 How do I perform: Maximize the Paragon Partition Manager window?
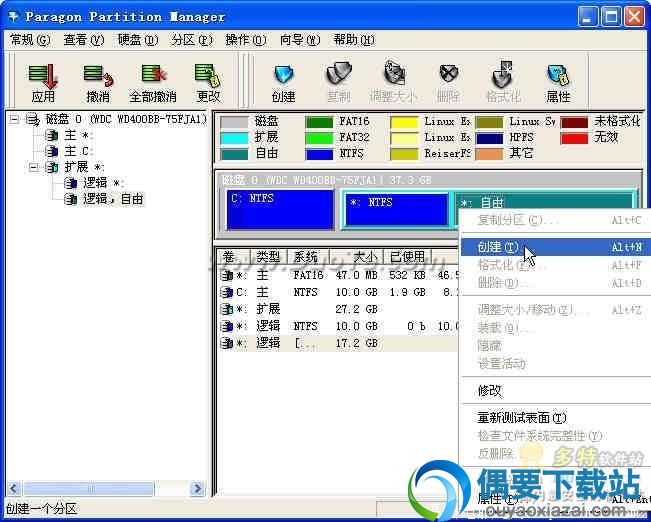[x=612, y=17]
